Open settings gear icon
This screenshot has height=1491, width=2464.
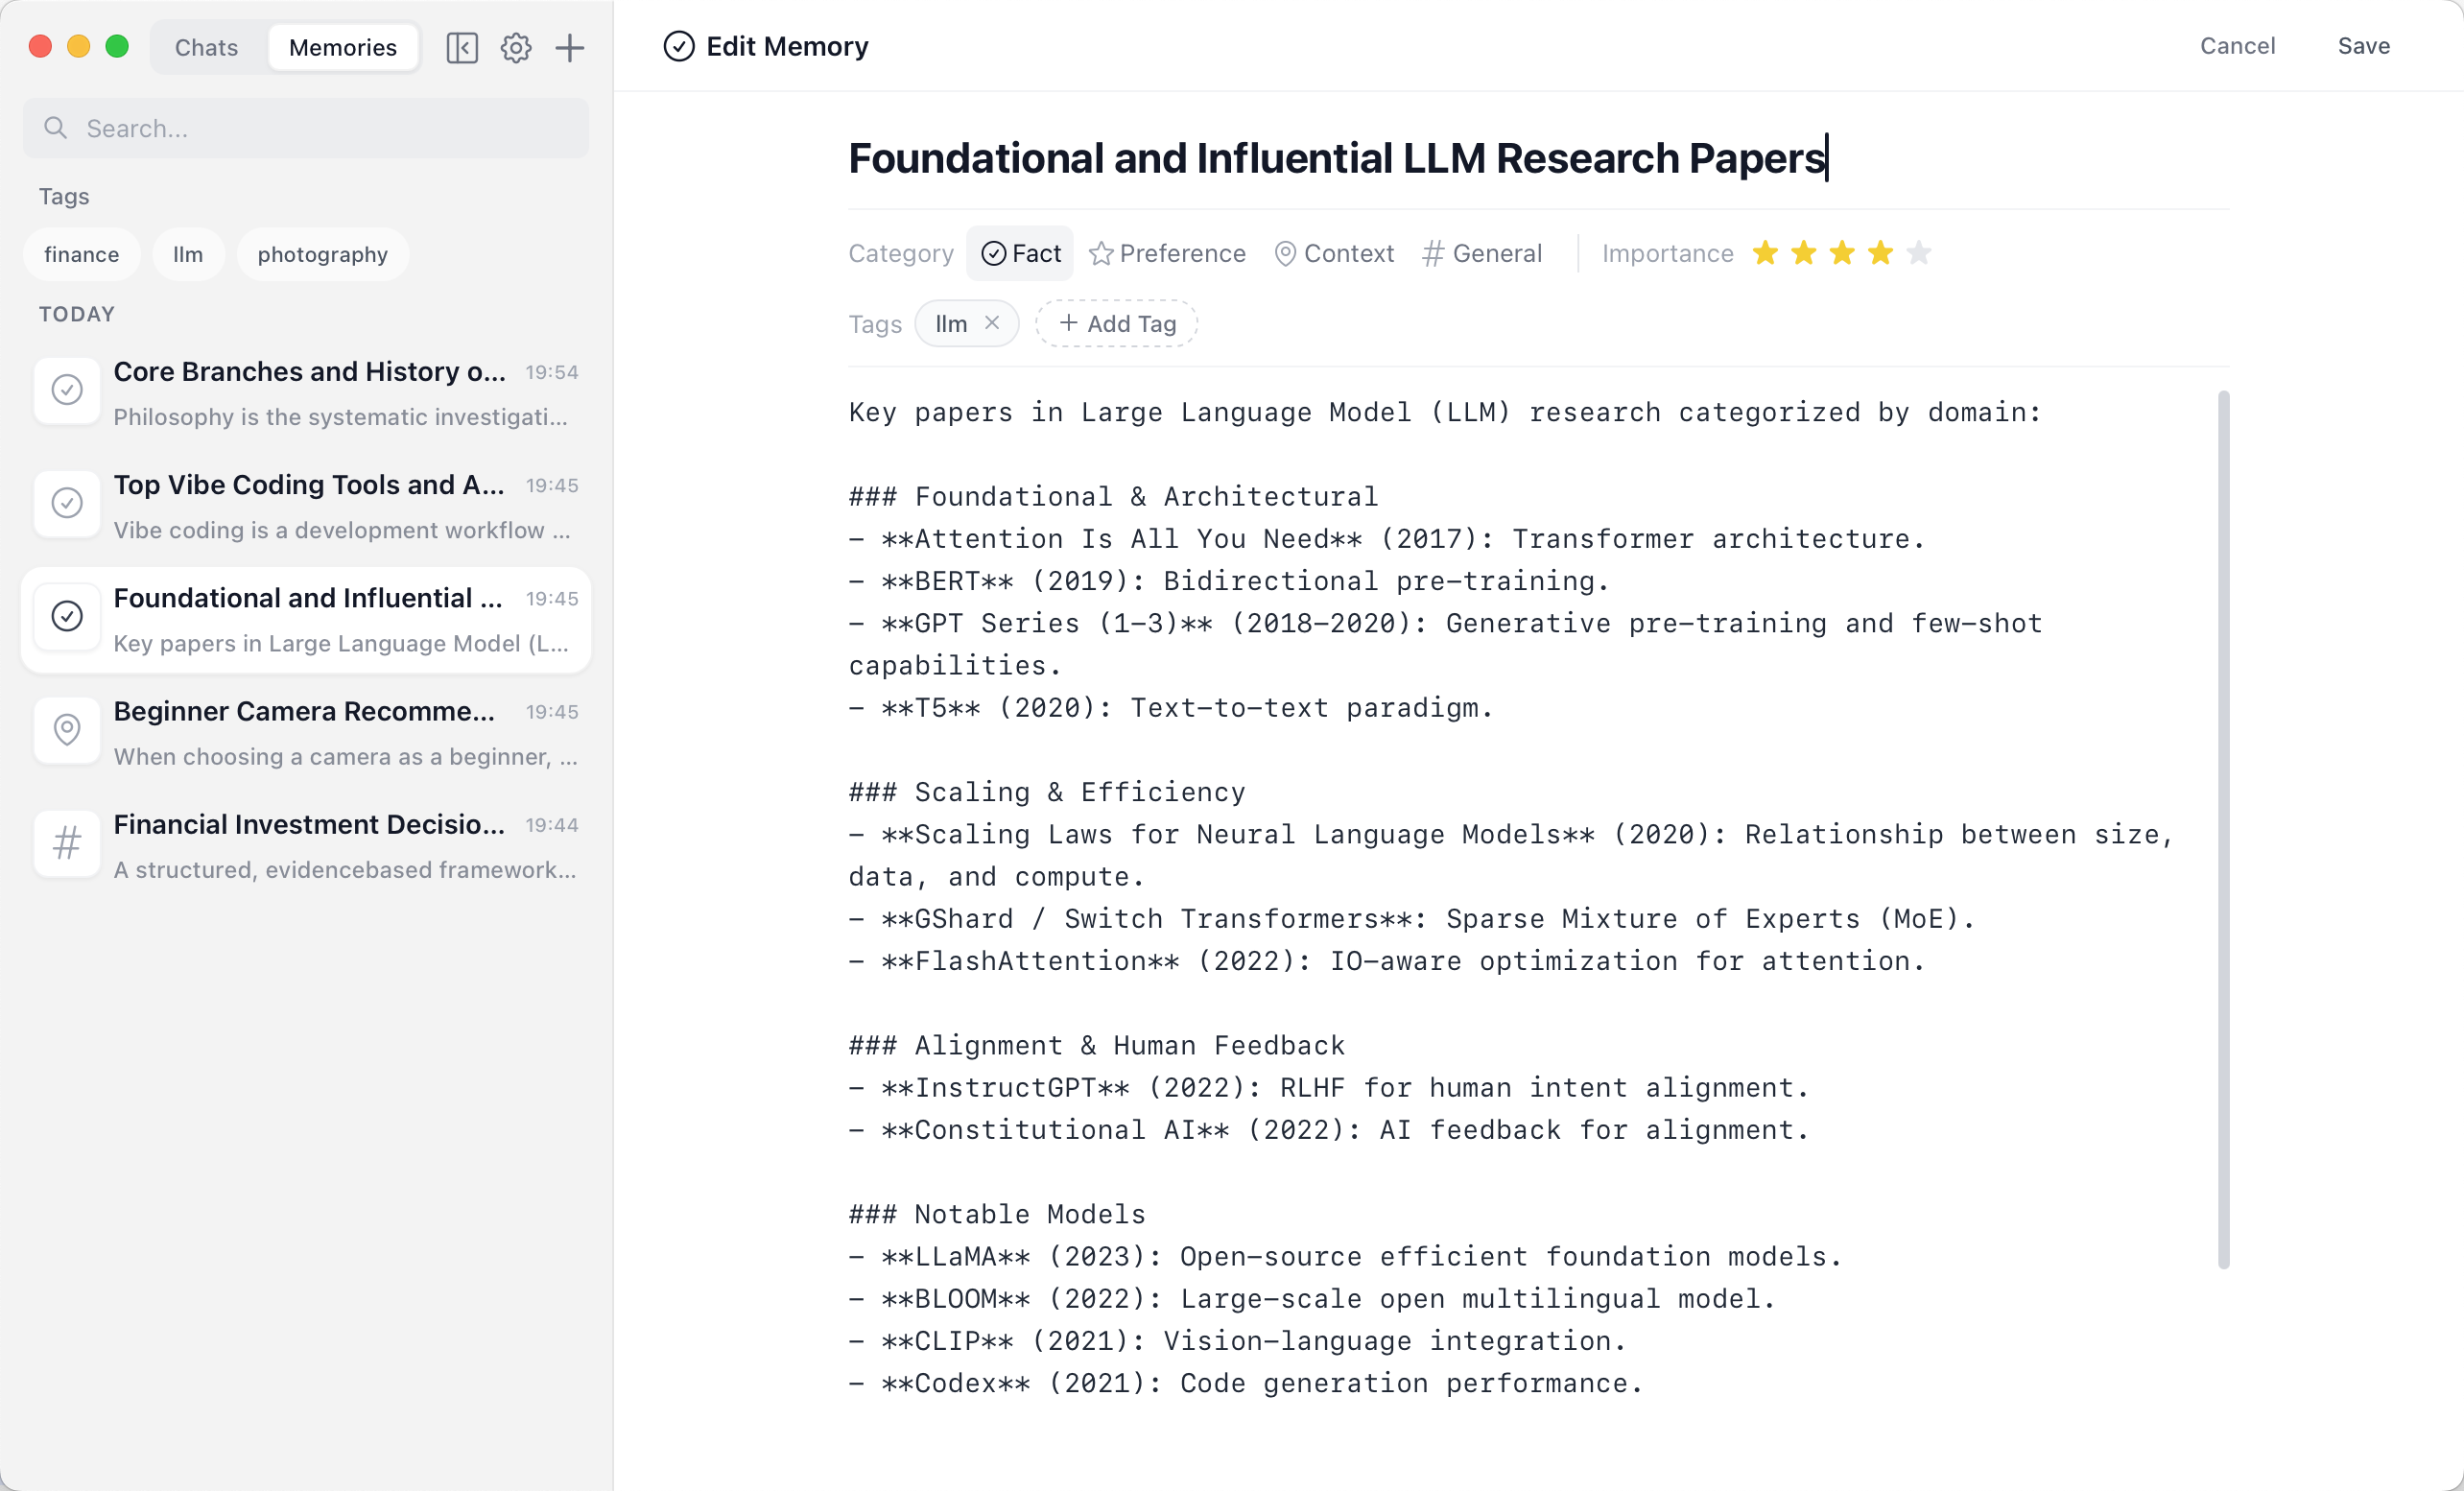516,47
